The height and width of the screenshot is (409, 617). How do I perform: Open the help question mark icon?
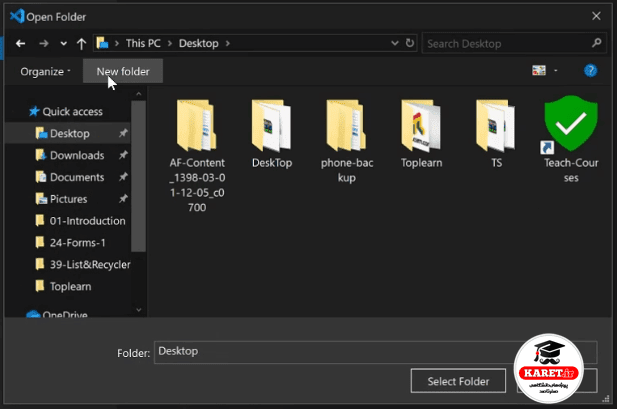tap(590, 71)
